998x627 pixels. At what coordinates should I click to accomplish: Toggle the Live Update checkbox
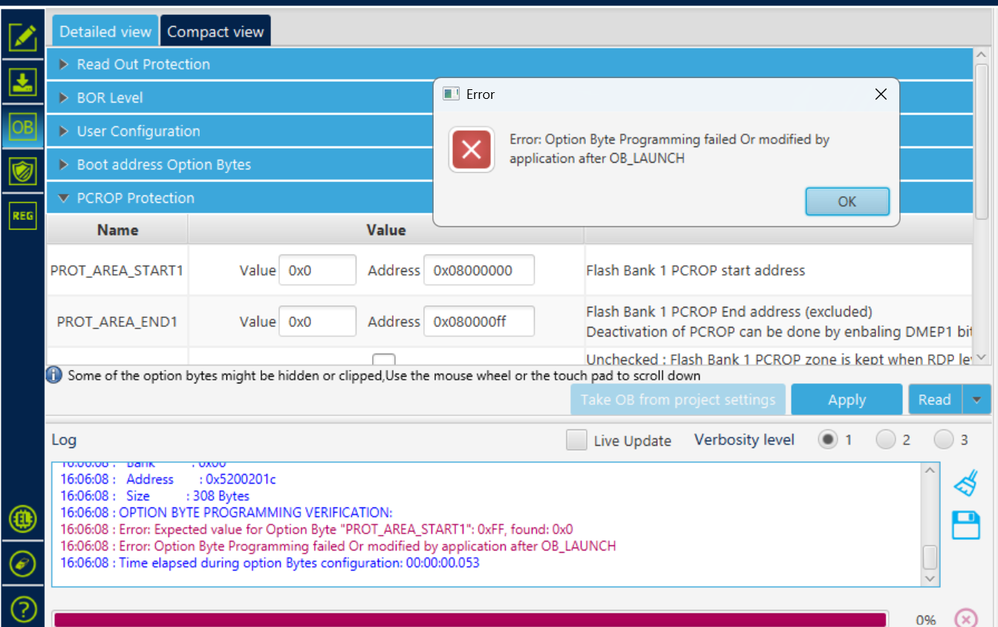577,440
